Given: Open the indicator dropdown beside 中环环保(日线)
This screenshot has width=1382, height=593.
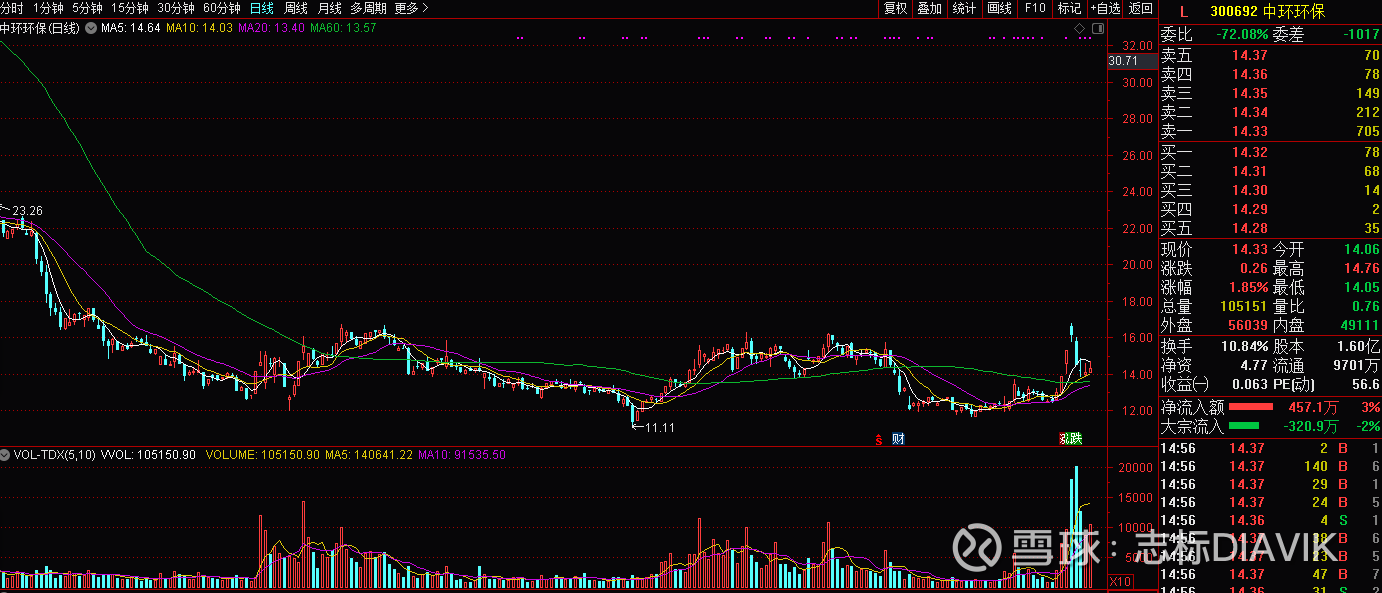Looking at the screenshot, I should 91,28.
